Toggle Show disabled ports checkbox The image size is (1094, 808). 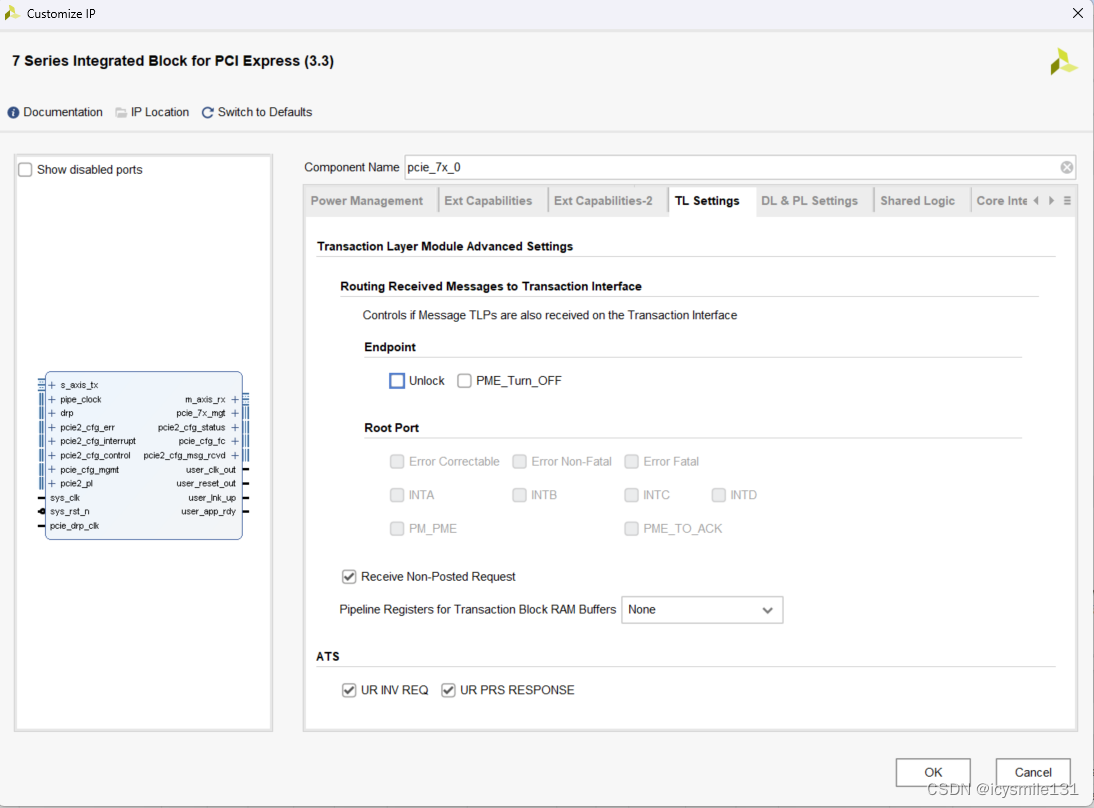25,170
